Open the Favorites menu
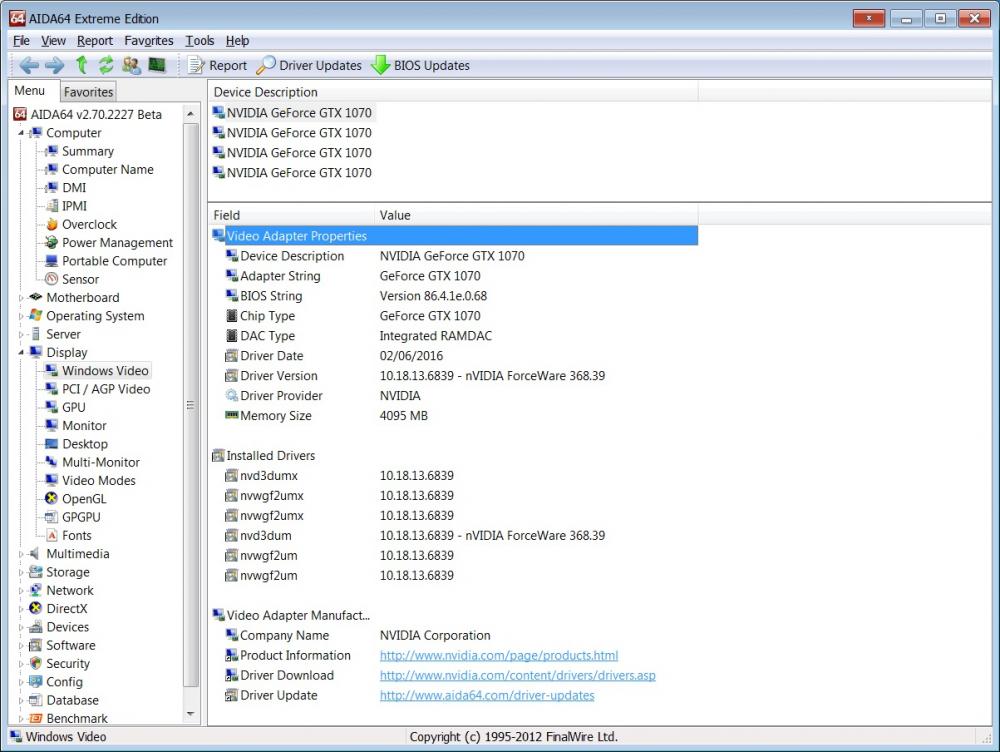 point(149,41)
